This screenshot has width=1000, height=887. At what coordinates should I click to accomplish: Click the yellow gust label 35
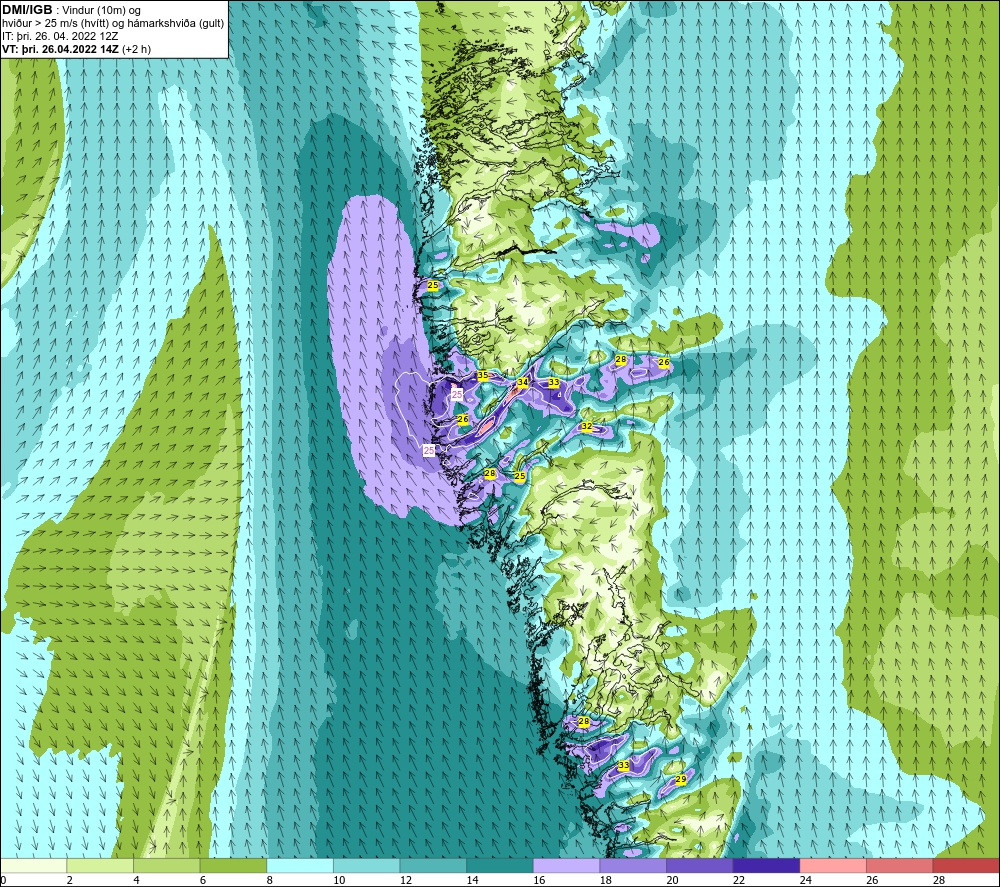pos(483,376)
